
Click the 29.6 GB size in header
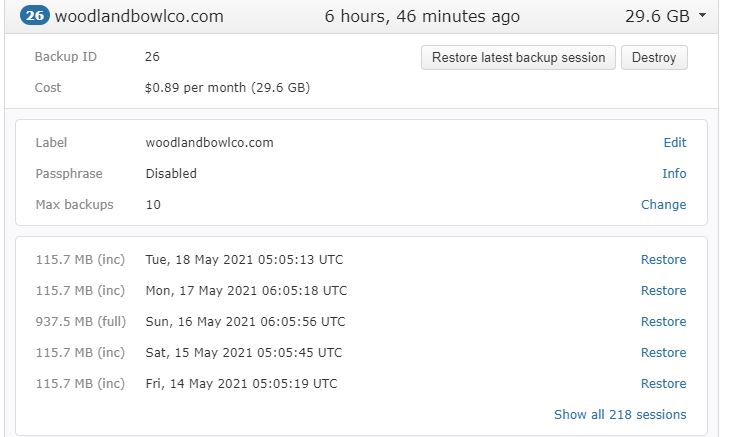[659, 16]
